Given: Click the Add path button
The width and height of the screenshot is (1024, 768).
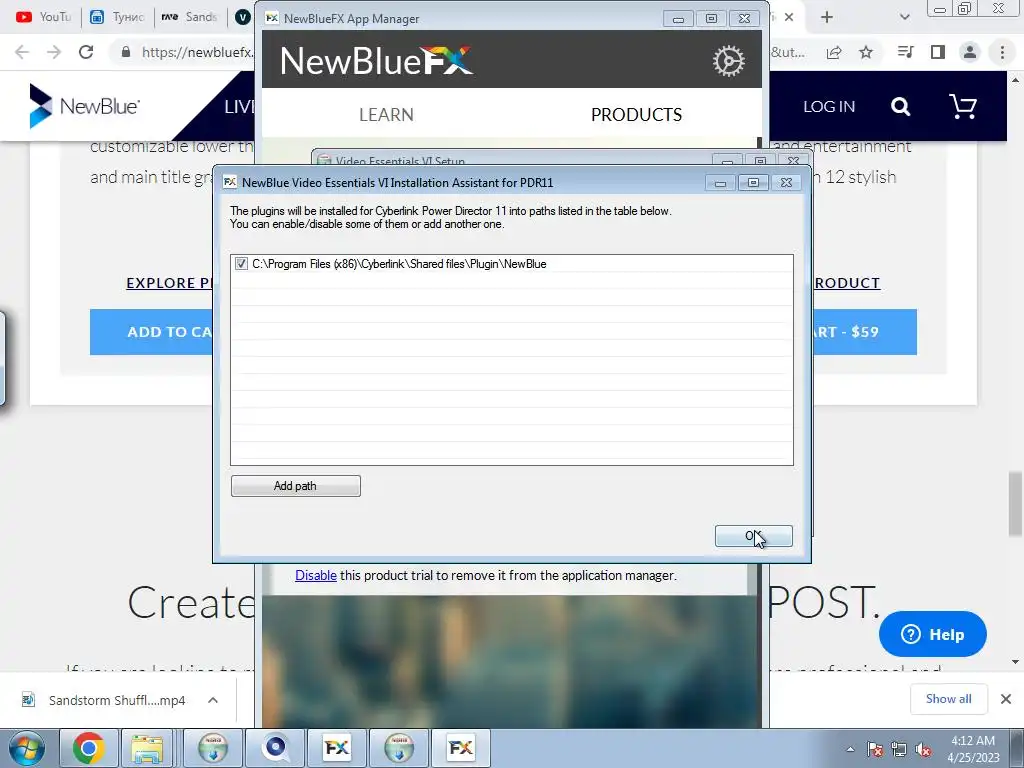Looking at the screenshot, I should click(295, 486).
